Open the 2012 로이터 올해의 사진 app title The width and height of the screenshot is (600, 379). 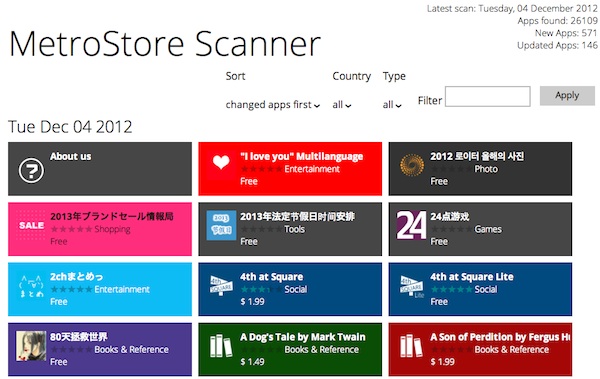click(477, 156)
